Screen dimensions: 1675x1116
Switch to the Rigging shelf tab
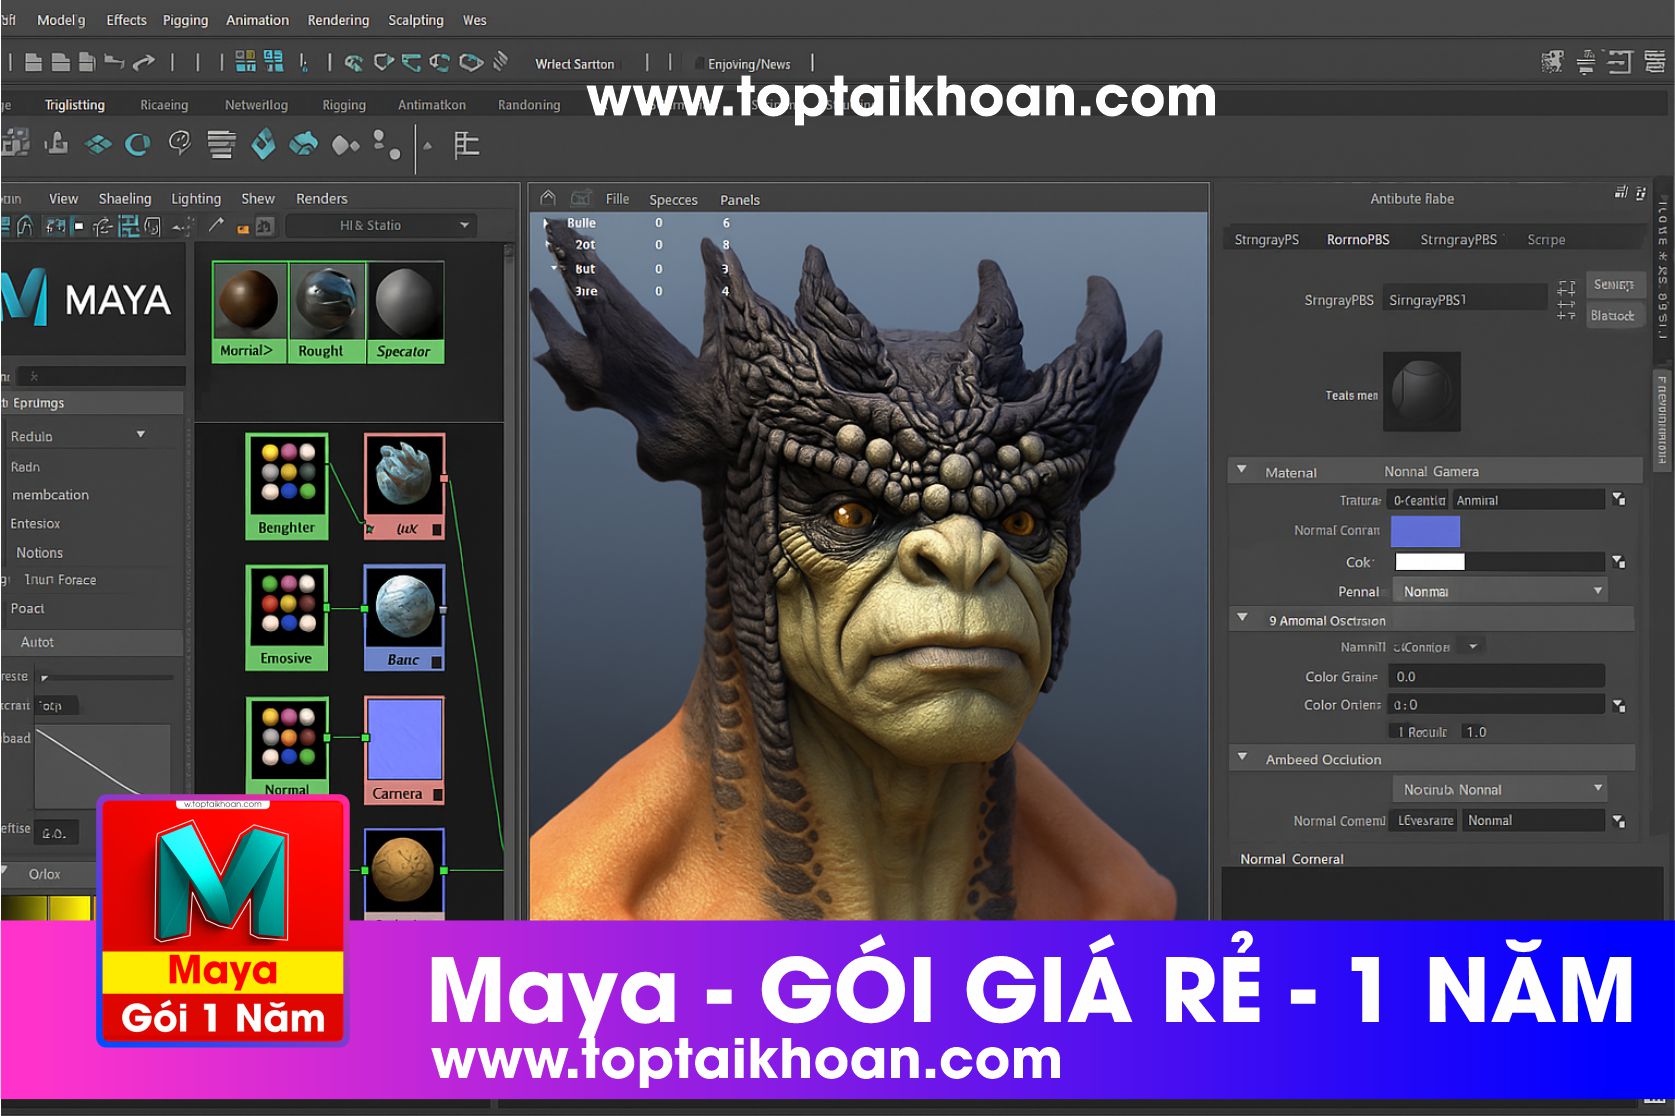(x=344, y=105)
